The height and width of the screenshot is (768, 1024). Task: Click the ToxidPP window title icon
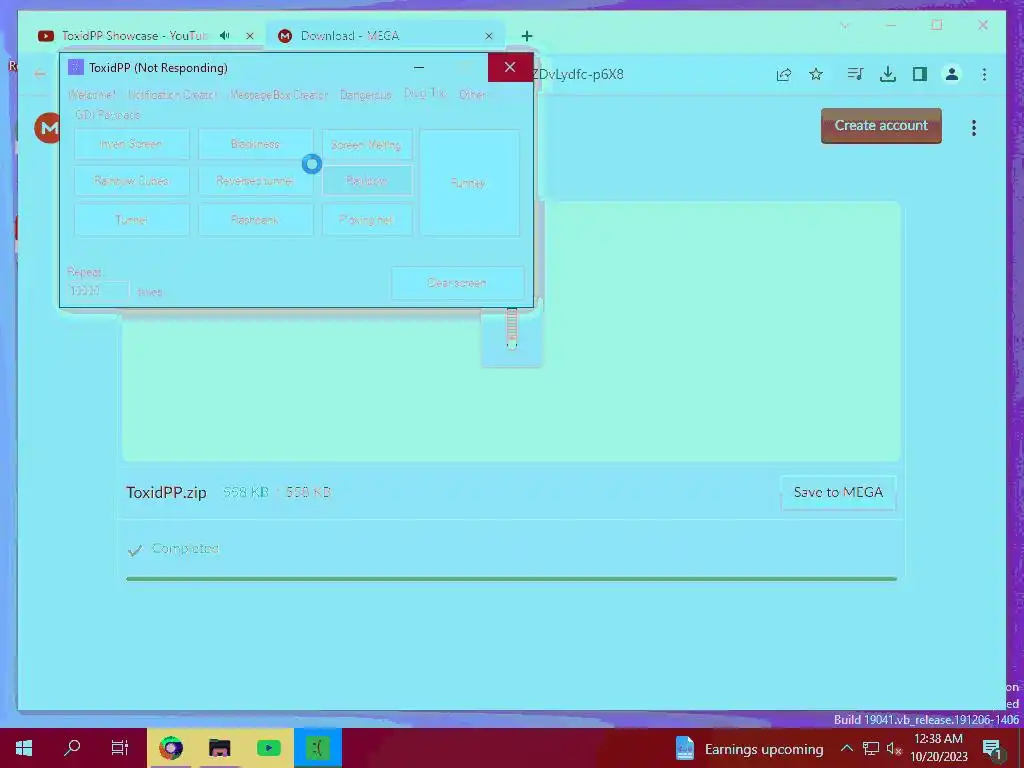point(76,67)
